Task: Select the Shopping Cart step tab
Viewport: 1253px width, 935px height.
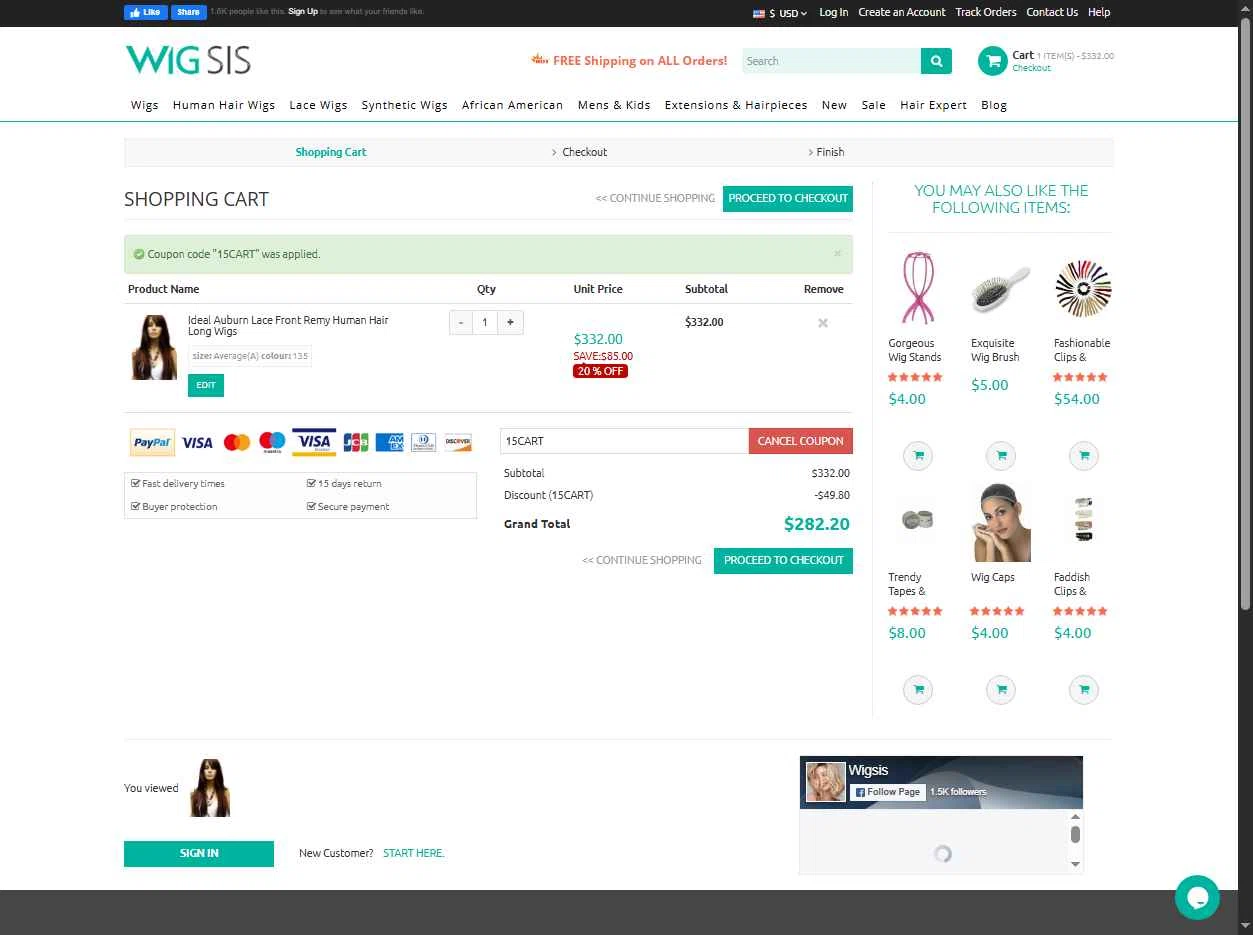Action: (331, 152)
